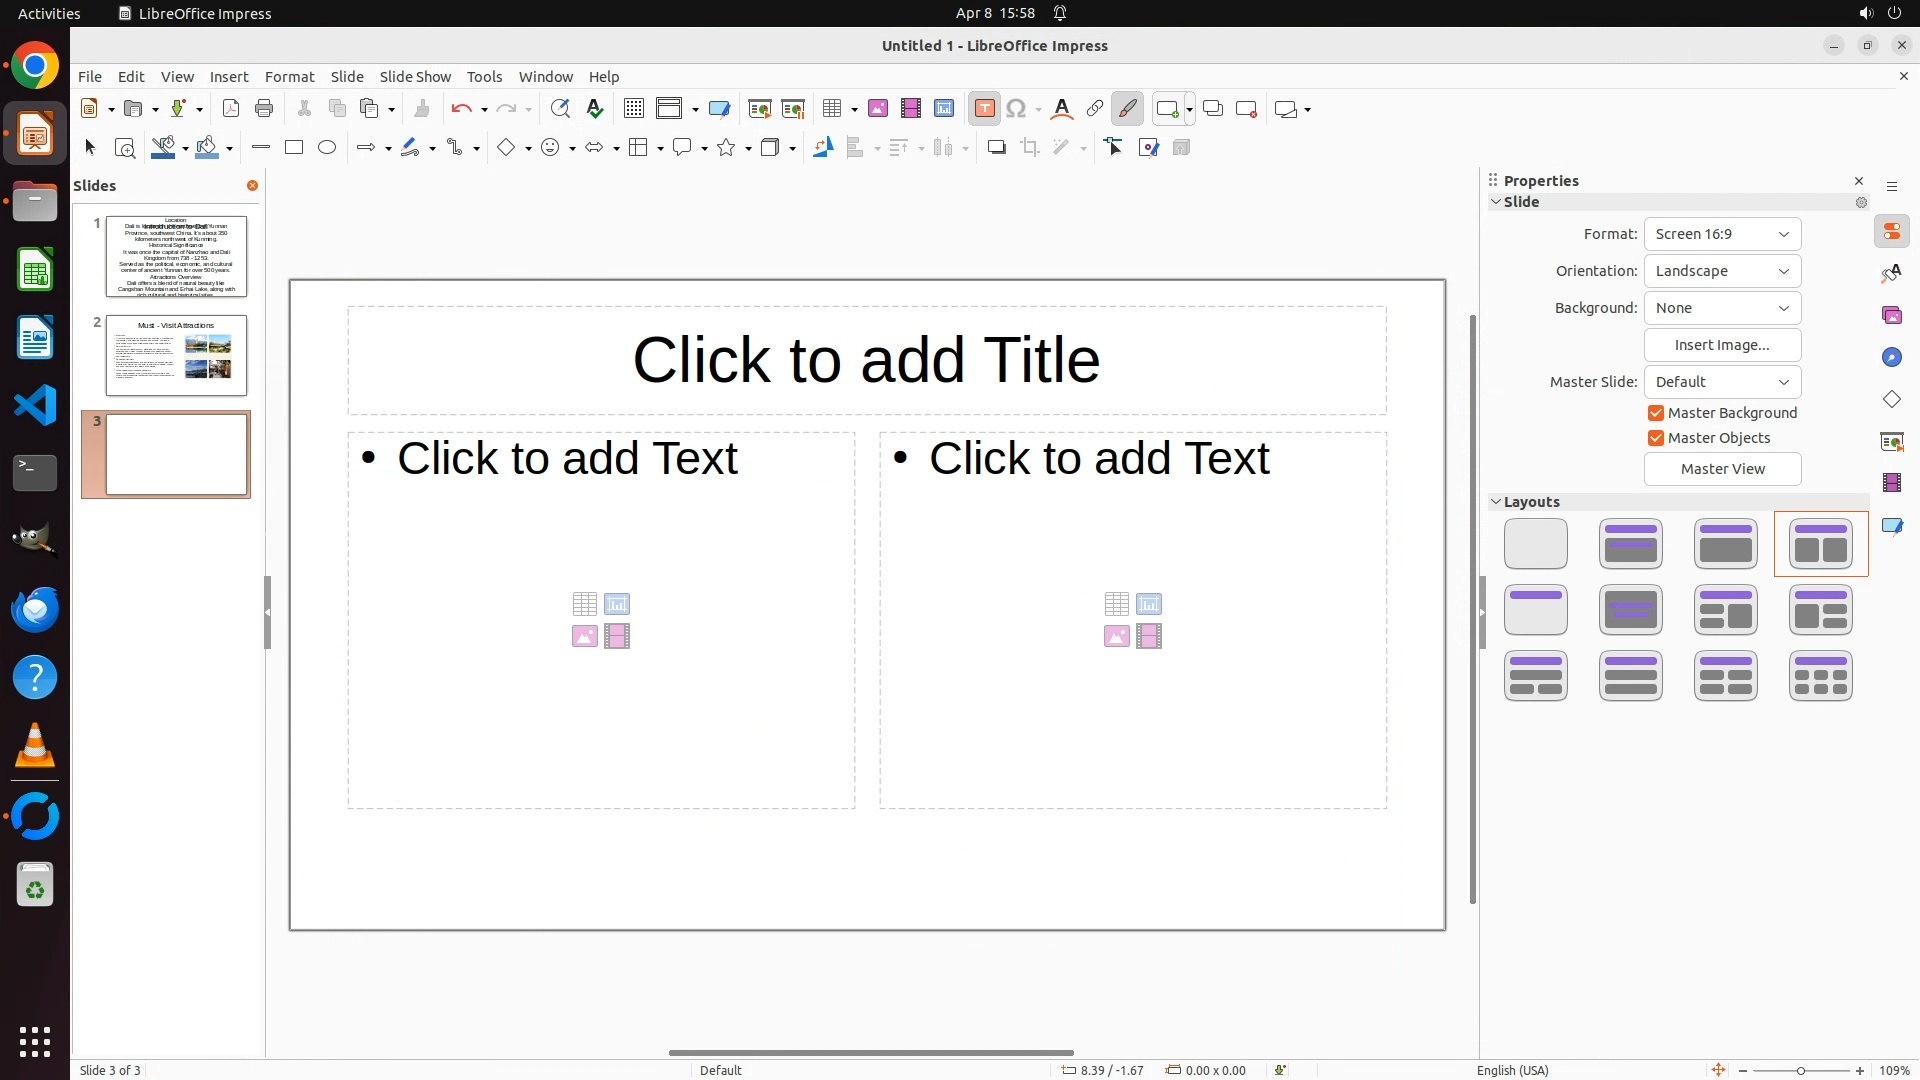Uncheck the Master Objects checkbox

(x=1656, y=438)
